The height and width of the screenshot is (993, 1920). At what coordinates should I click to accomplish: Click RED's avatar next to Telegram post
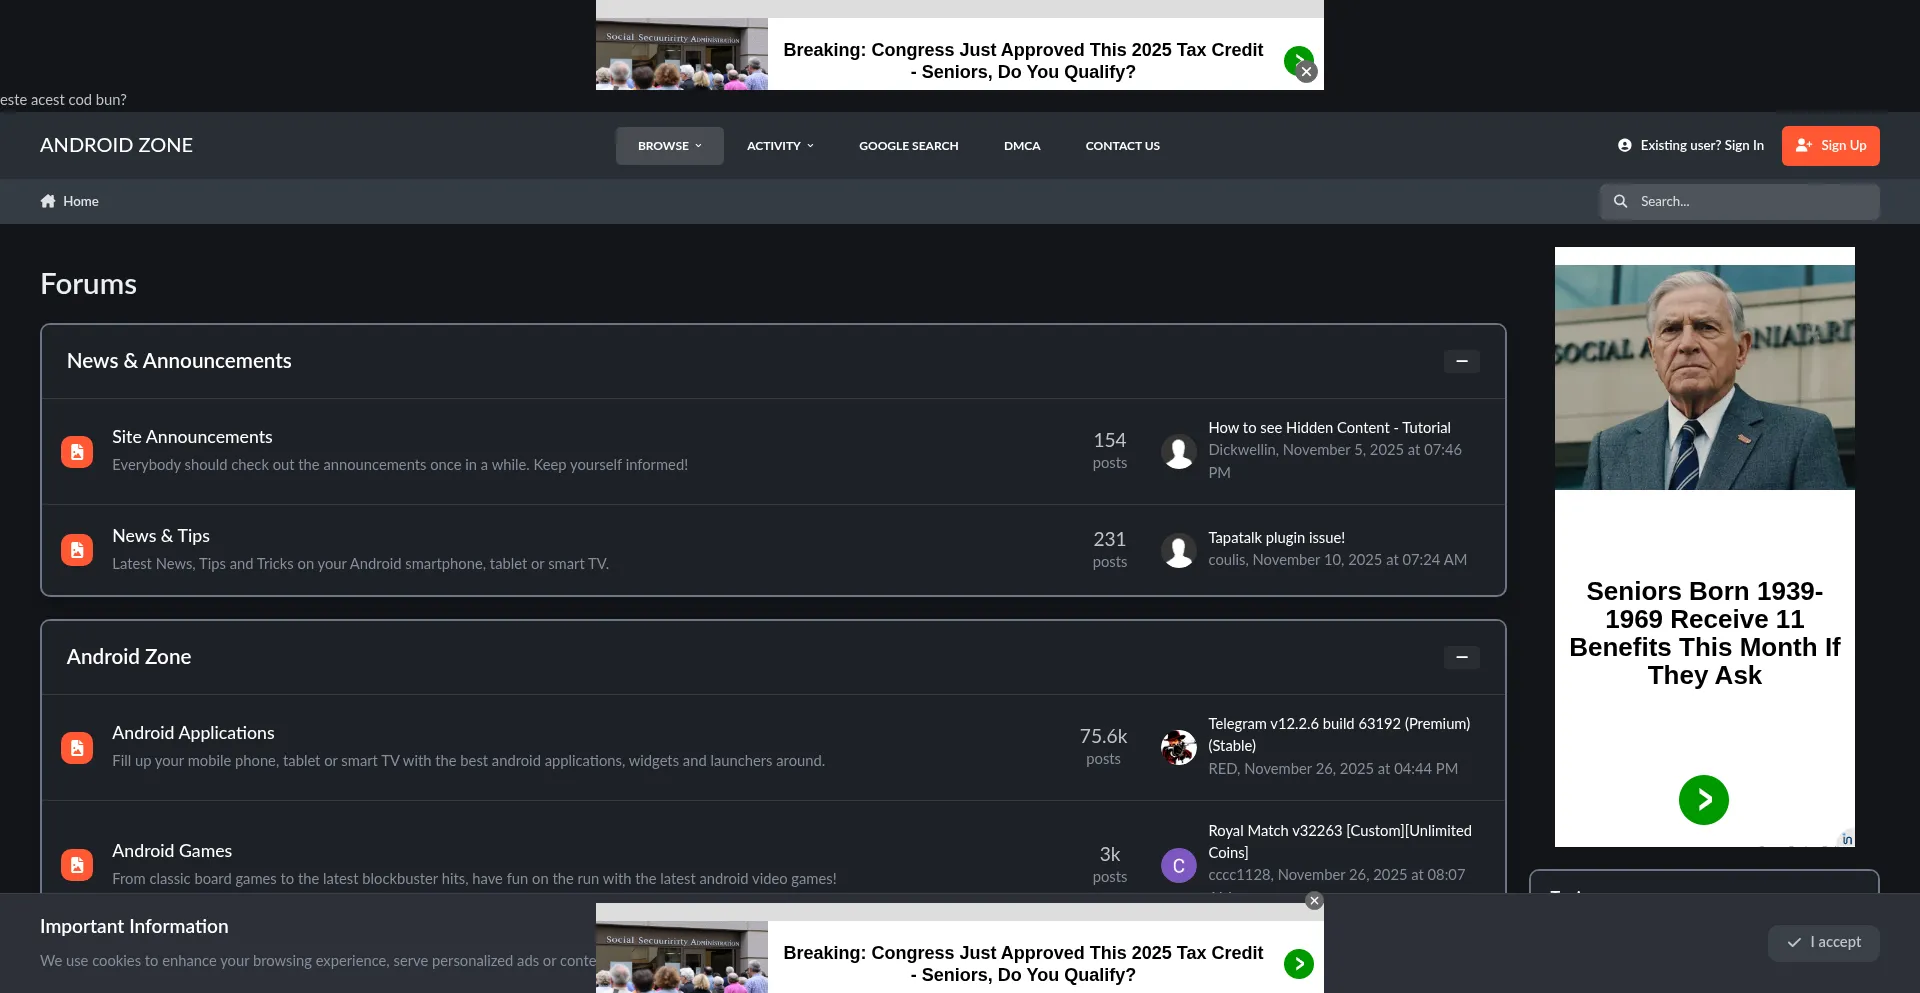click(x=1178, y=747)
